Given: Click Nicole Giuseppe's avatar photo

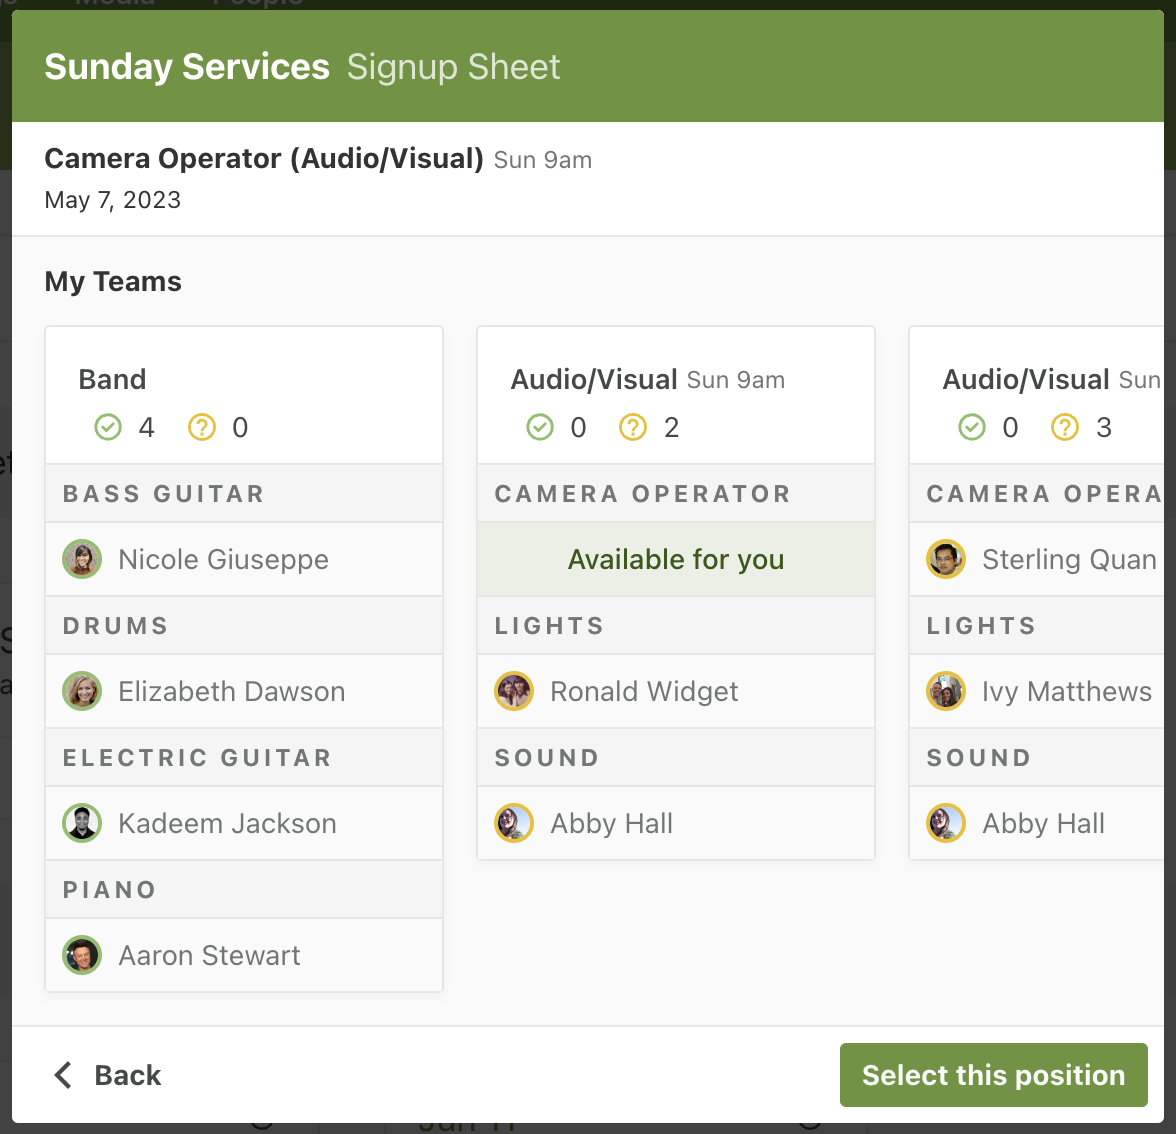Looking at the screenshot, I should [82, 559].
